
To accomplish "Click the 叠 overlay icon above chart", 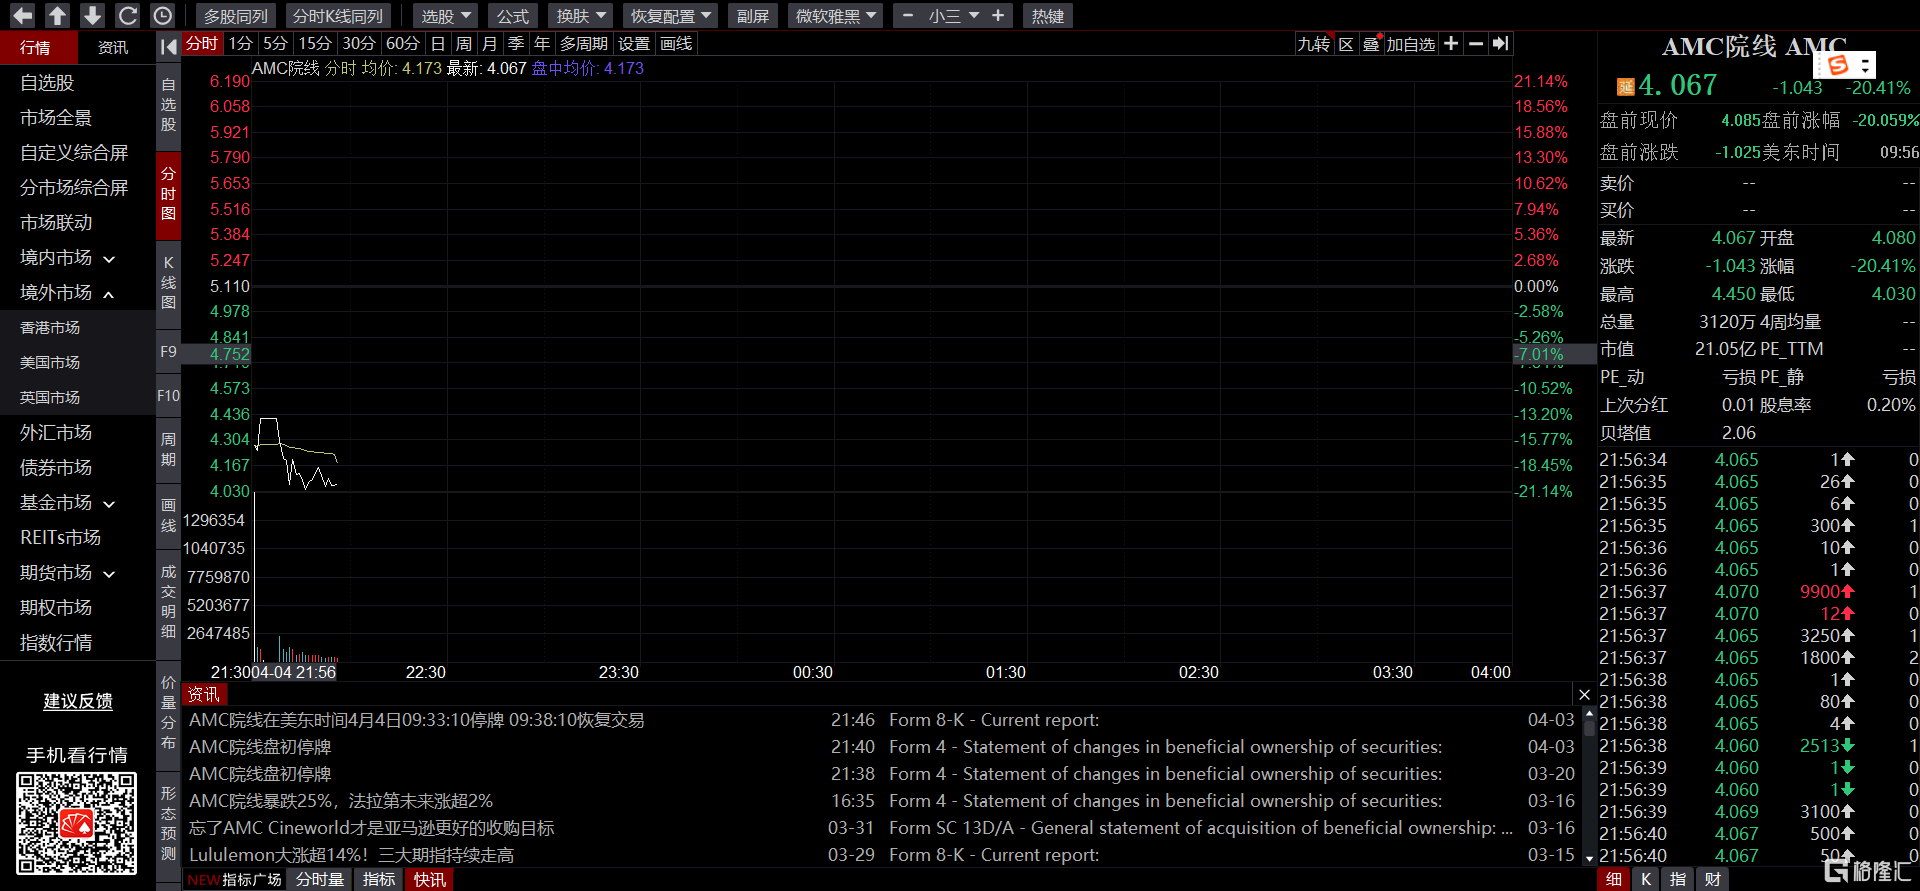I will coord(1371,44).
